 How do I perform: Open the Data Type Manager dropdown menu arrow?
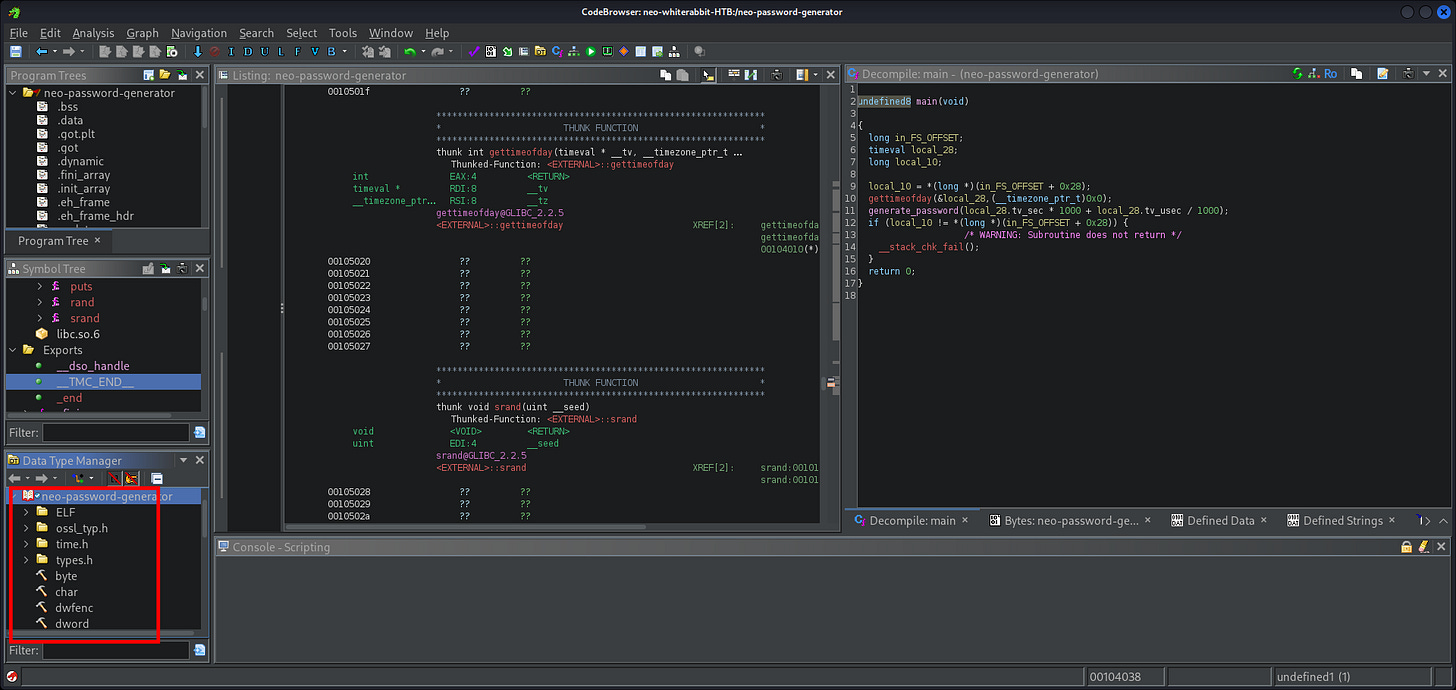183,461
